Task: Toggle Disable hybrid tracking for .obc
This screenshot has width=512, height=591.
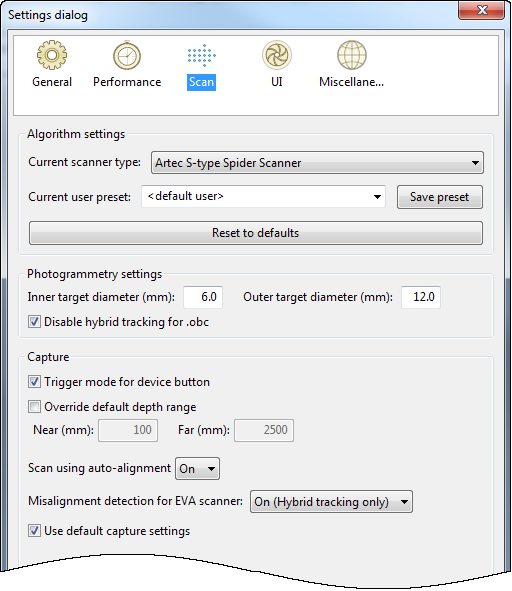Action: coord(34,322)
